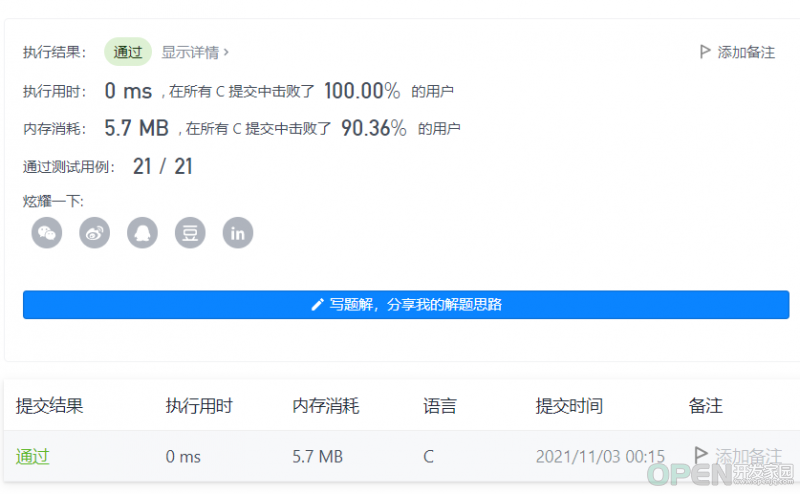Open the 通过 submission in table row

click(32, 456)
